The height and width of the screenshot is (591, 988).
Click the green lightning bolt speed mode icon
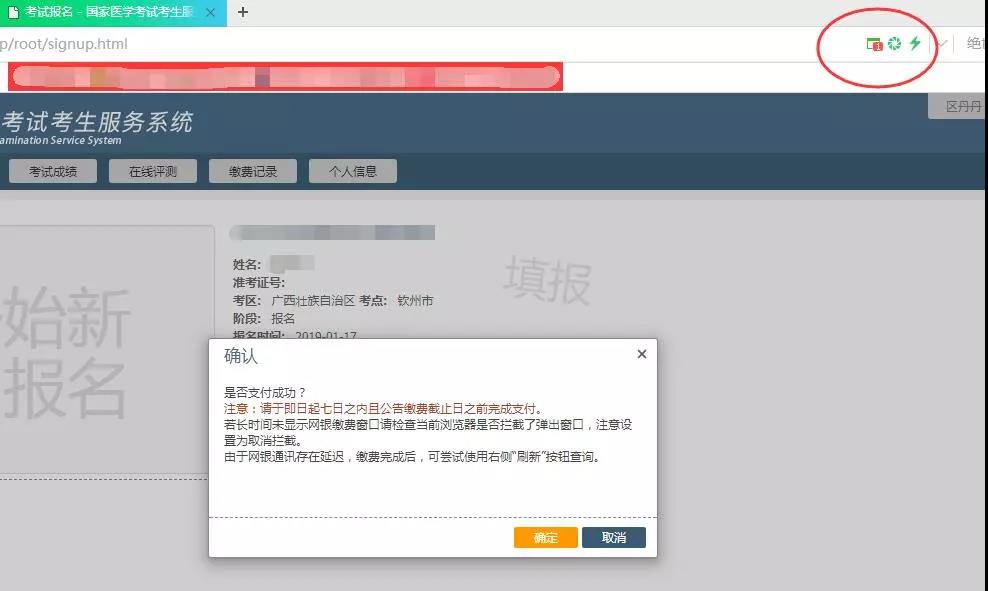914,44
